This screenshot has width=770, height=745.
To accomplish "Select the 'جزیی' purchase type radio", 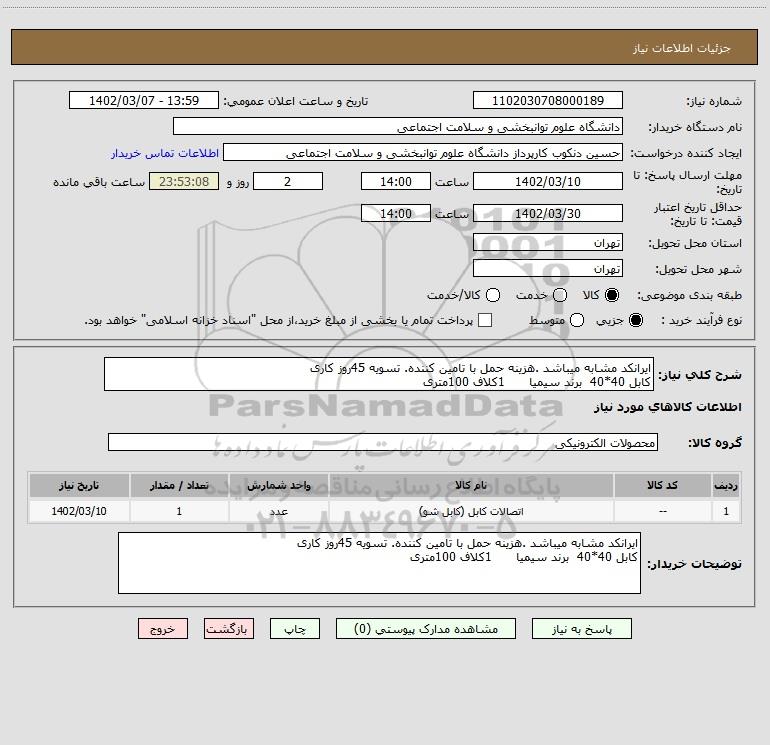I will [x=637, y=320].
